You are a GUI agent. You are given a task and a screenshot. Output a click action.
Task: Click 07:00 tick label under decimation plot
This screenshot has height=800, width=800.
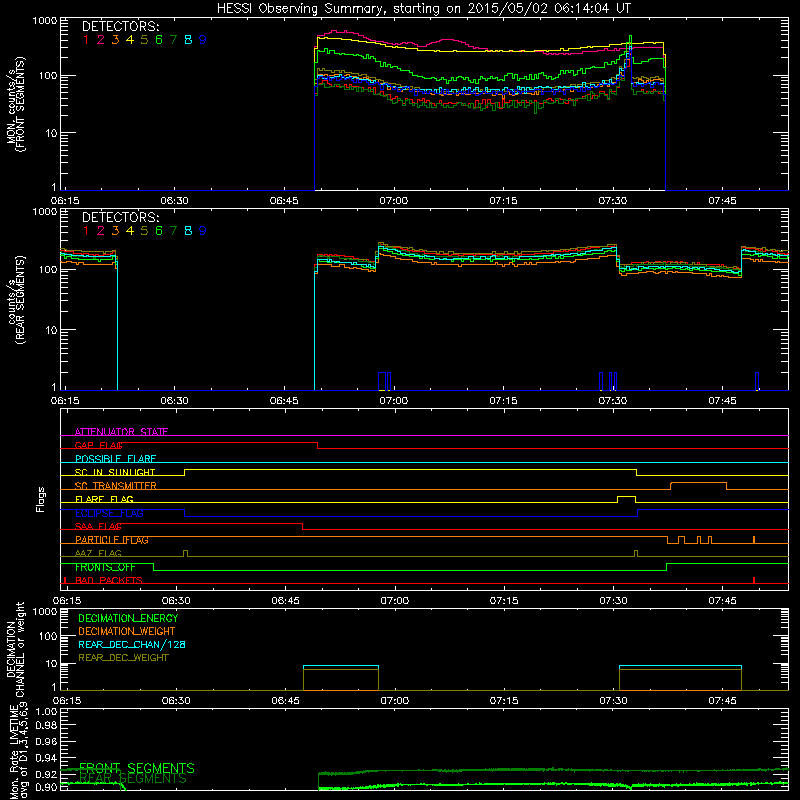coord(394,701)
